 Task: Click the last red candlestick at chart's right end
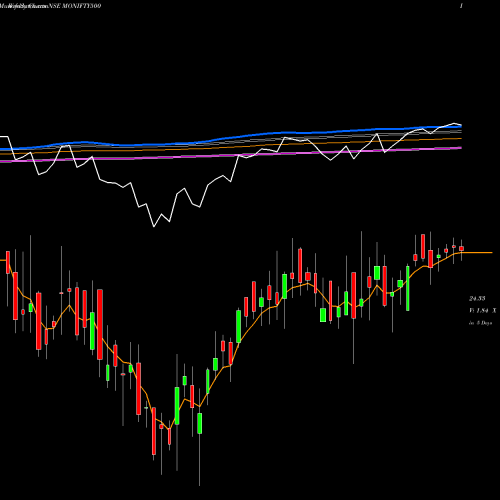tap(461, 248)
